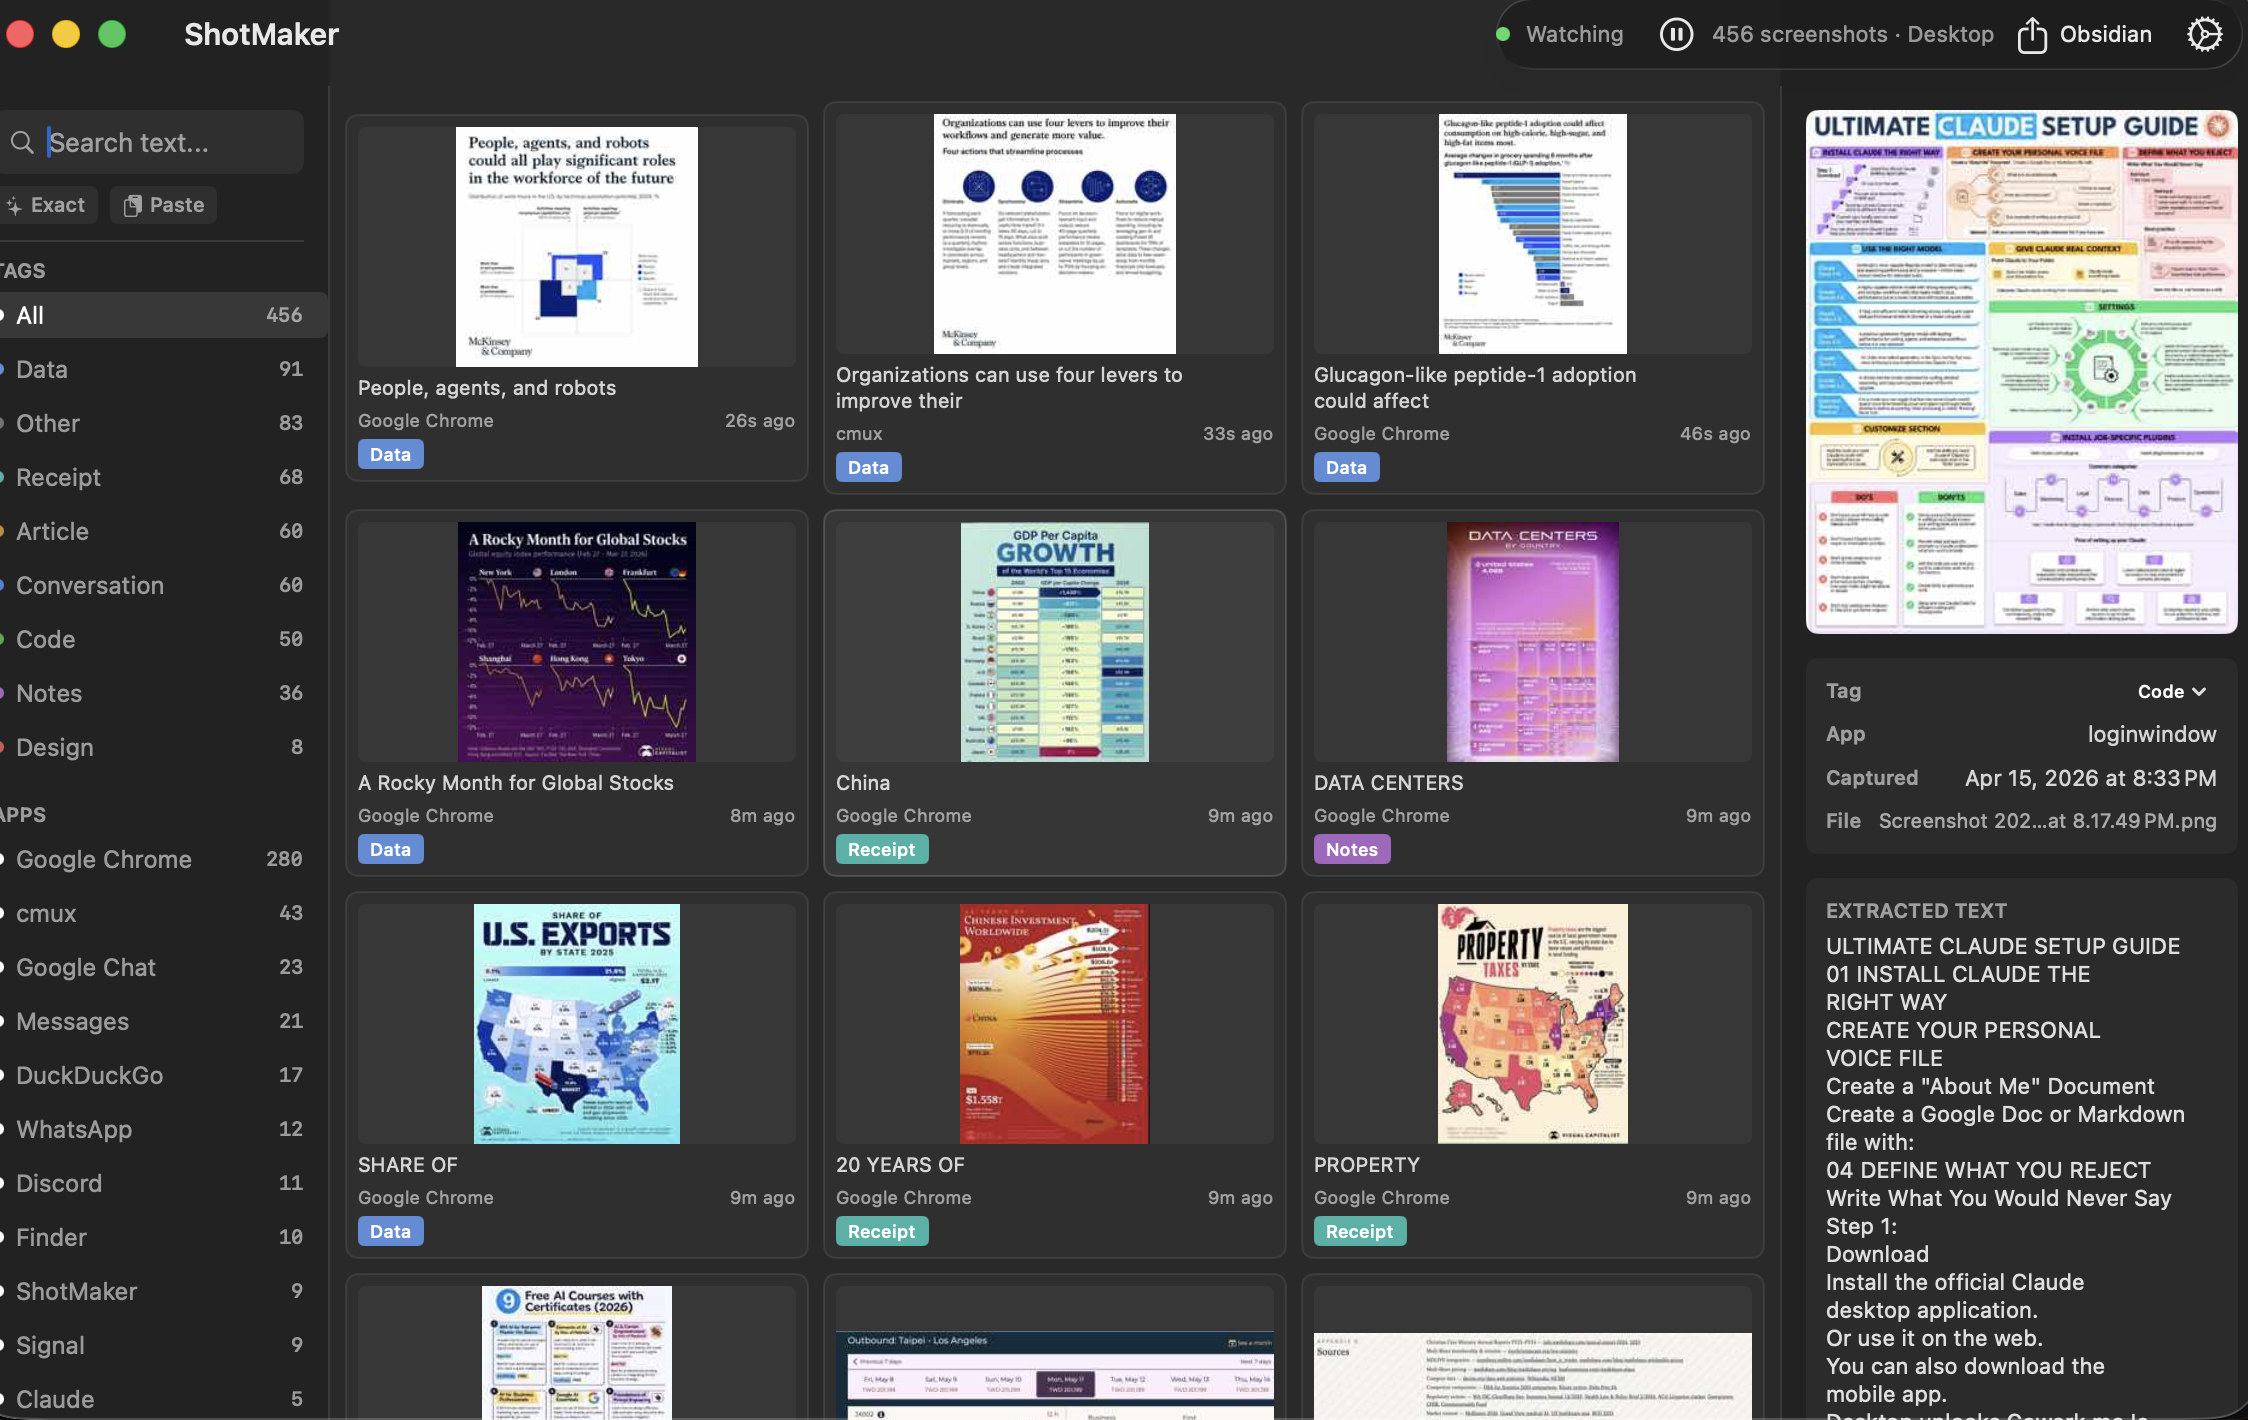Open the A Rocky Month for Global Stocks screenshot
Screen dimensions: 2248x1420
pos(576,641)
